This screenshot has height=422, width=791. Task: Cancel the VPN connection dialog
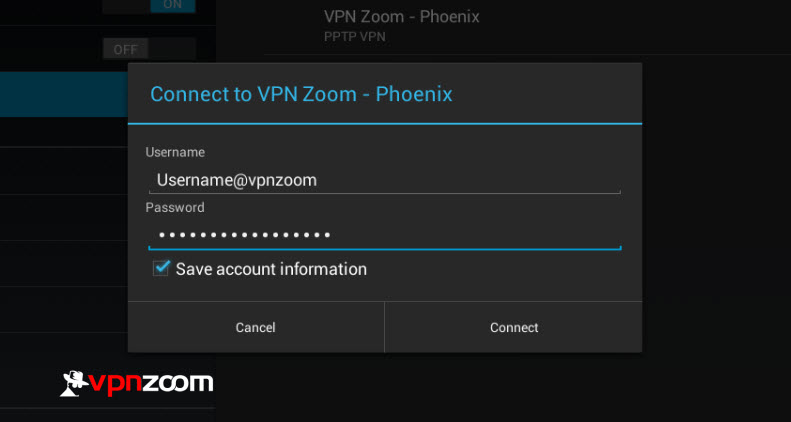(x=256, y=327)
